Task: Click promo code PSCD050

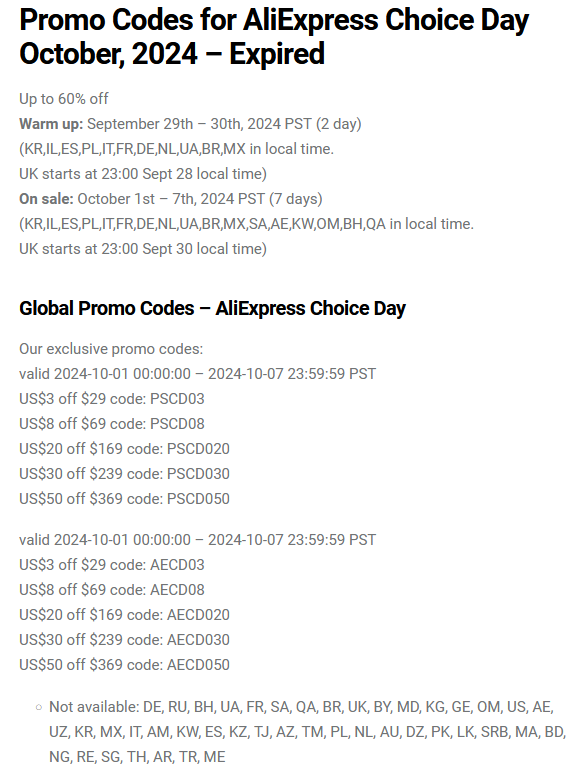Action: [x=198, y=499]
